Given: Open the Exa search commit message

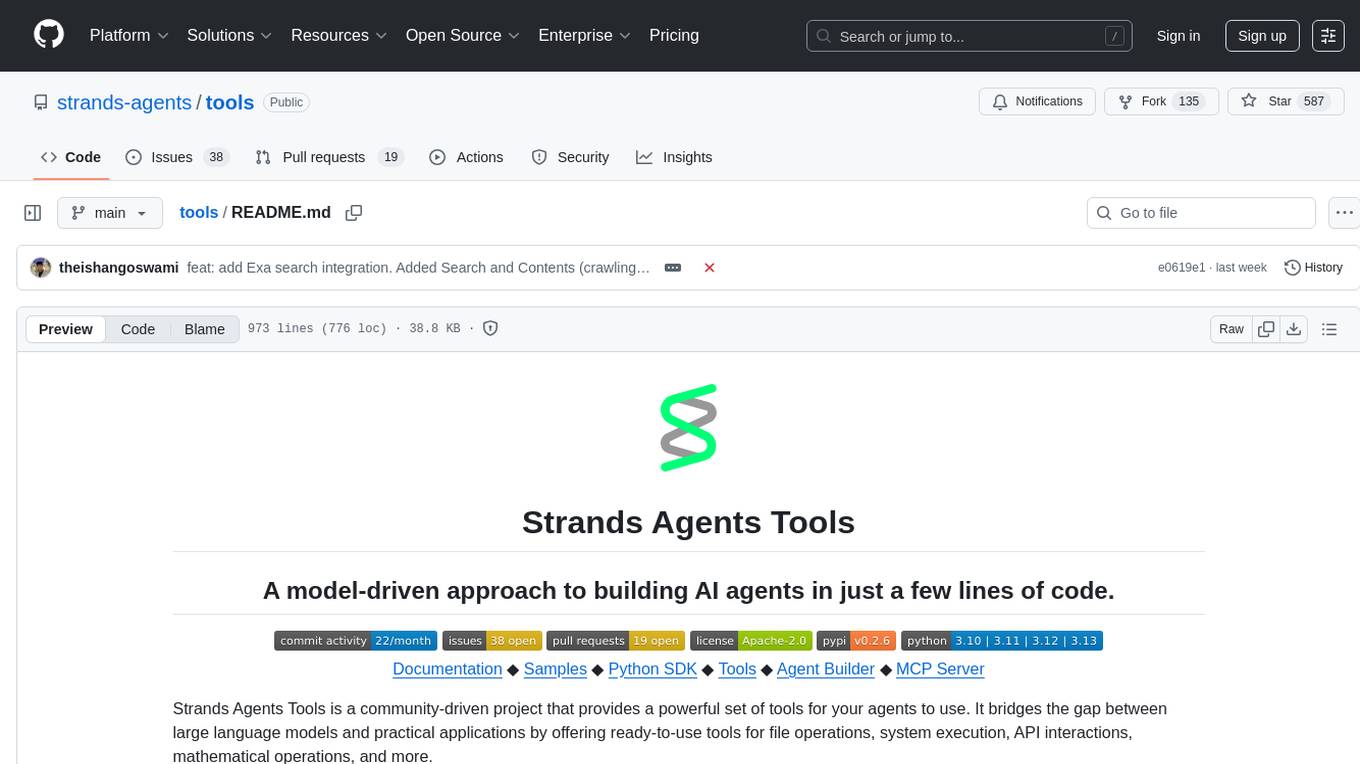Looking at the screenshot, I should tap(419, 268).
